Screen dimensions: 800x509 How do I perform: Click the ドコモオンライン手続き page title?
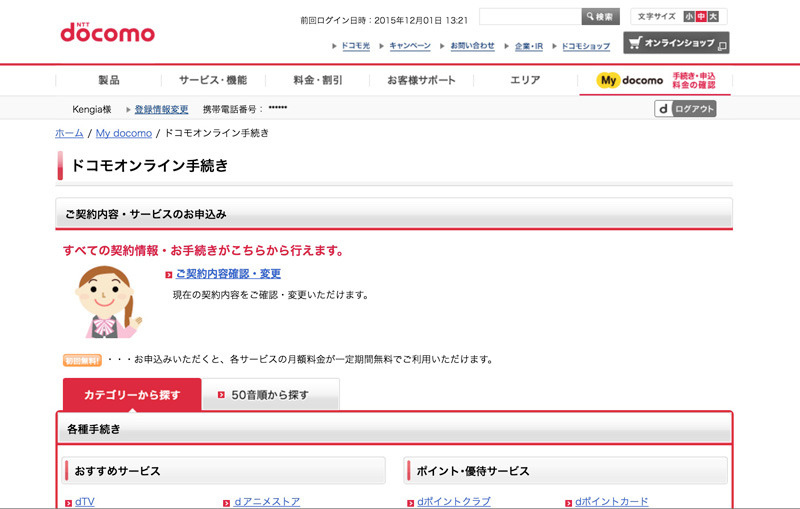(x=149, y=165)
